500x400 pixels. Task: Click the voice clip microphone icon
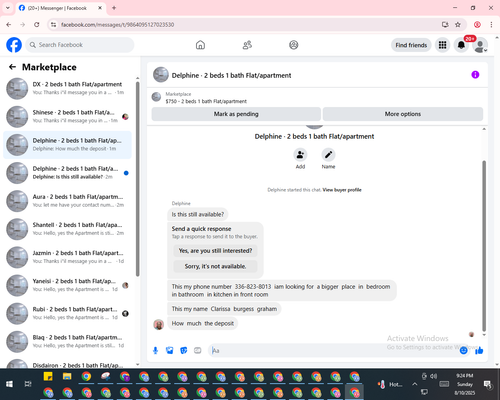(x=155, y=350)
